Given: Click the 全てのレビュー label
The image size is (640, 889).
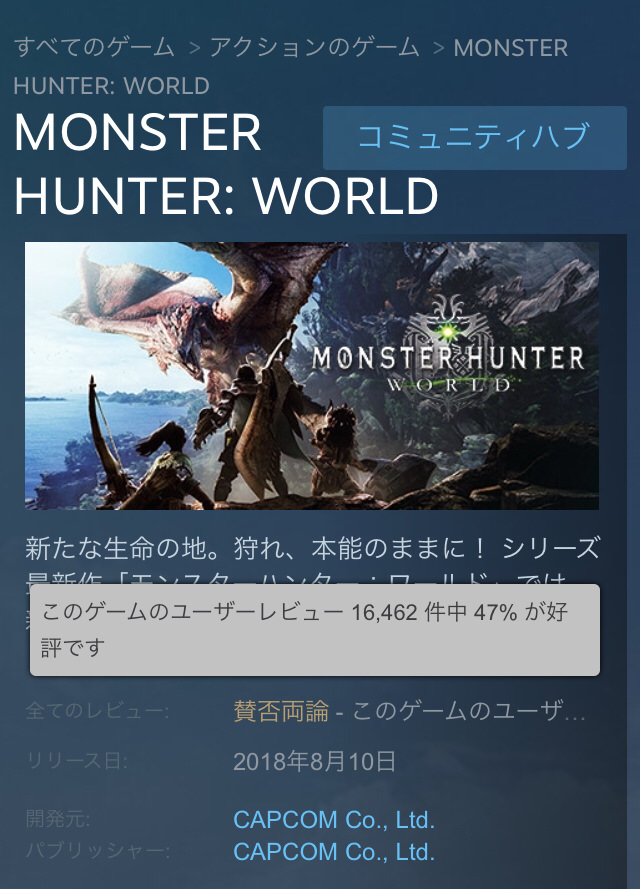Looking at the screenshot, I should coord(97,711).
